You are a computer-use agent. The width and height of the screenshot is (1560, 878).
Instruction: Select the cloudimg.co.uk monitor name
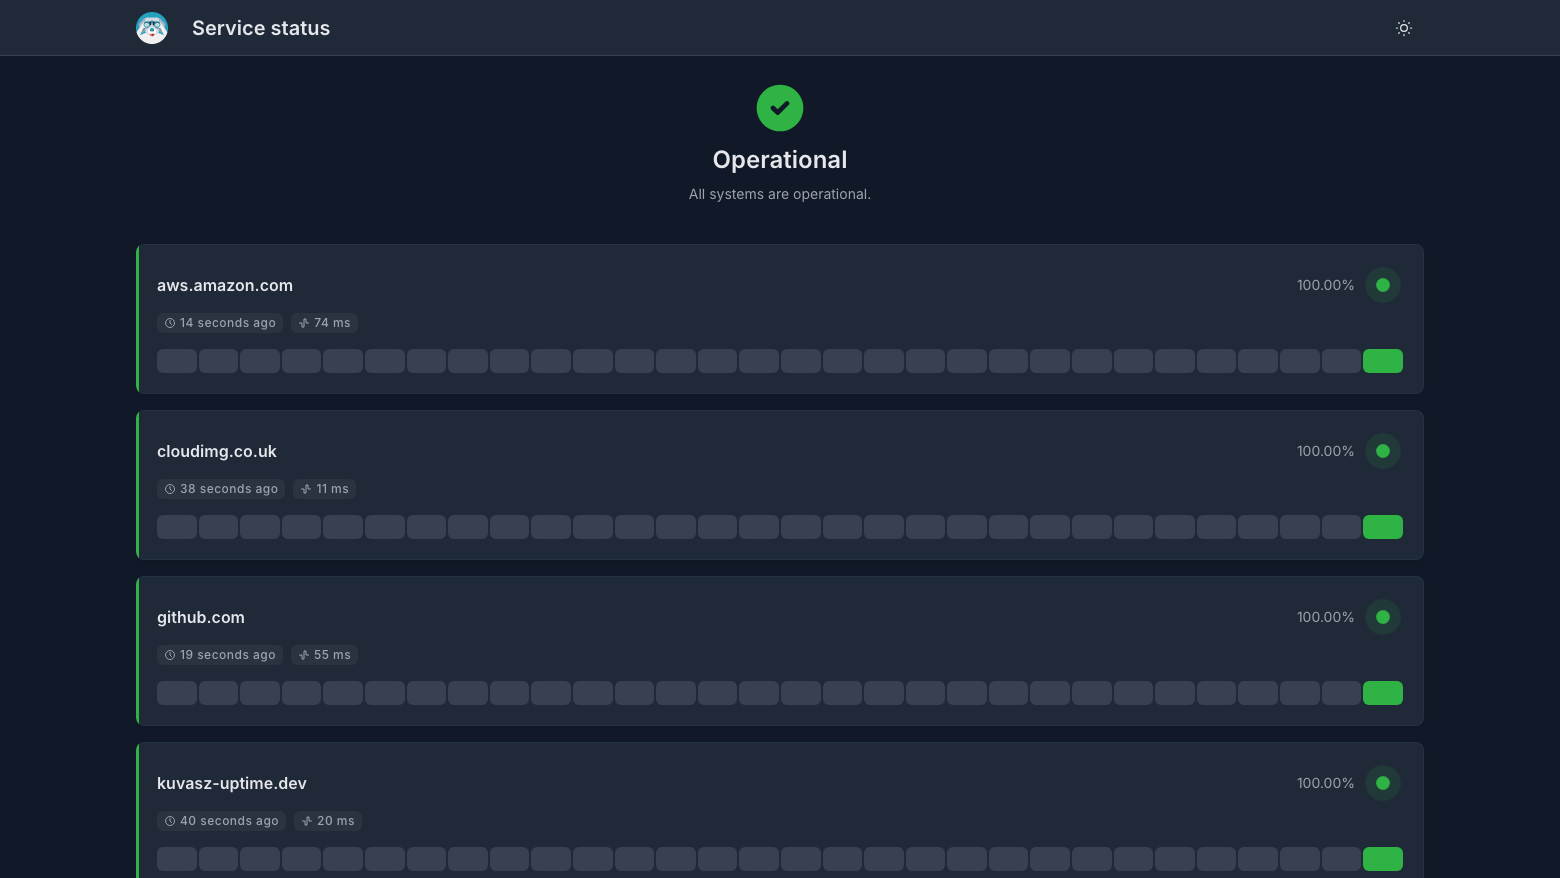(217, 451)
